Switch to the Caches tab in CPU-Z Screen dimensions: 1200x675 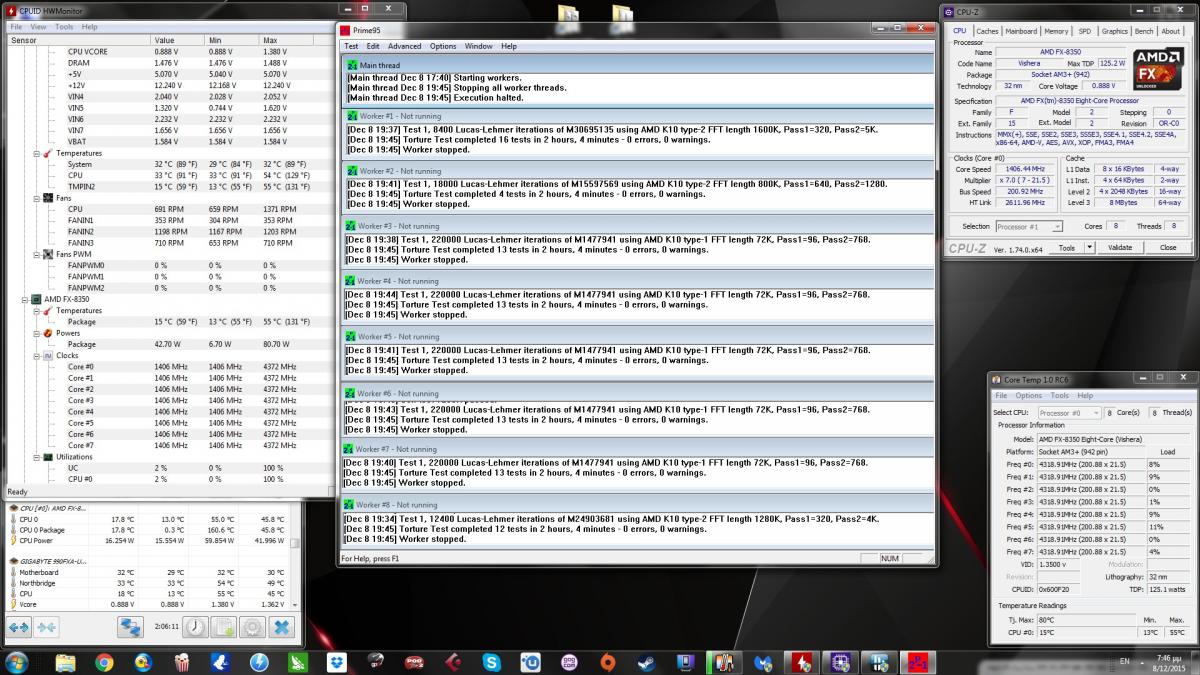[x=987, y=31]
